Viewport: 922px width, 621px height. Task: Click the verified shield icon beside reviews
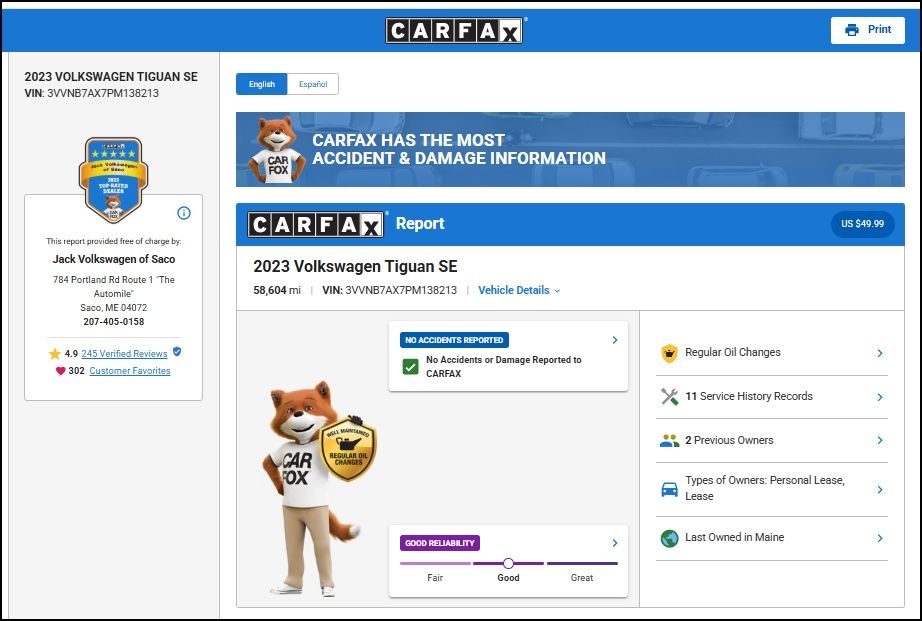click(177, 352)
